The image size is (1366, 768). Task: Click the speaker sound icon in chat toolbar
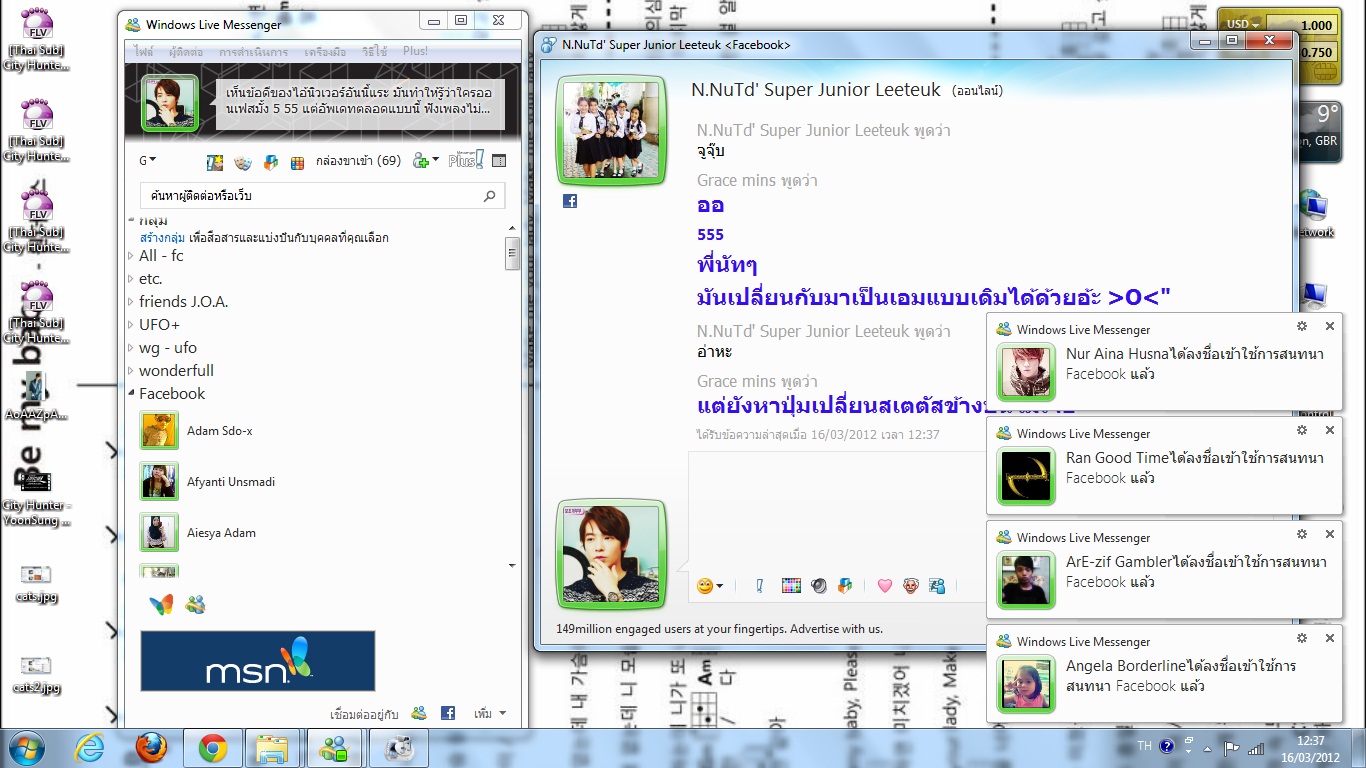819,586
